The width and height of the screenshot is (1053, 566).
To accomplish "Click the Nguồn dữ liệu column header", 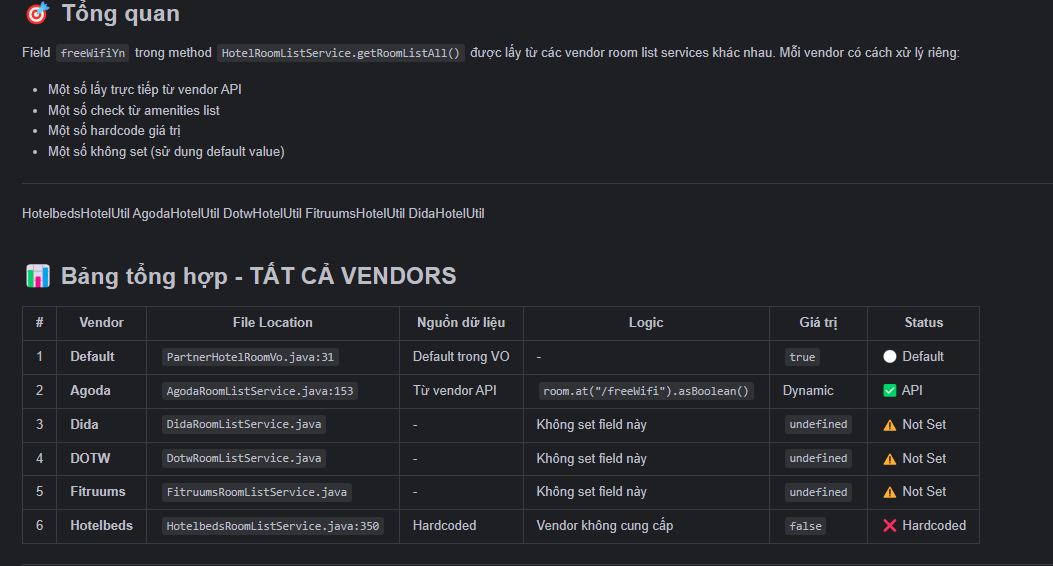I will click(461, 323).
